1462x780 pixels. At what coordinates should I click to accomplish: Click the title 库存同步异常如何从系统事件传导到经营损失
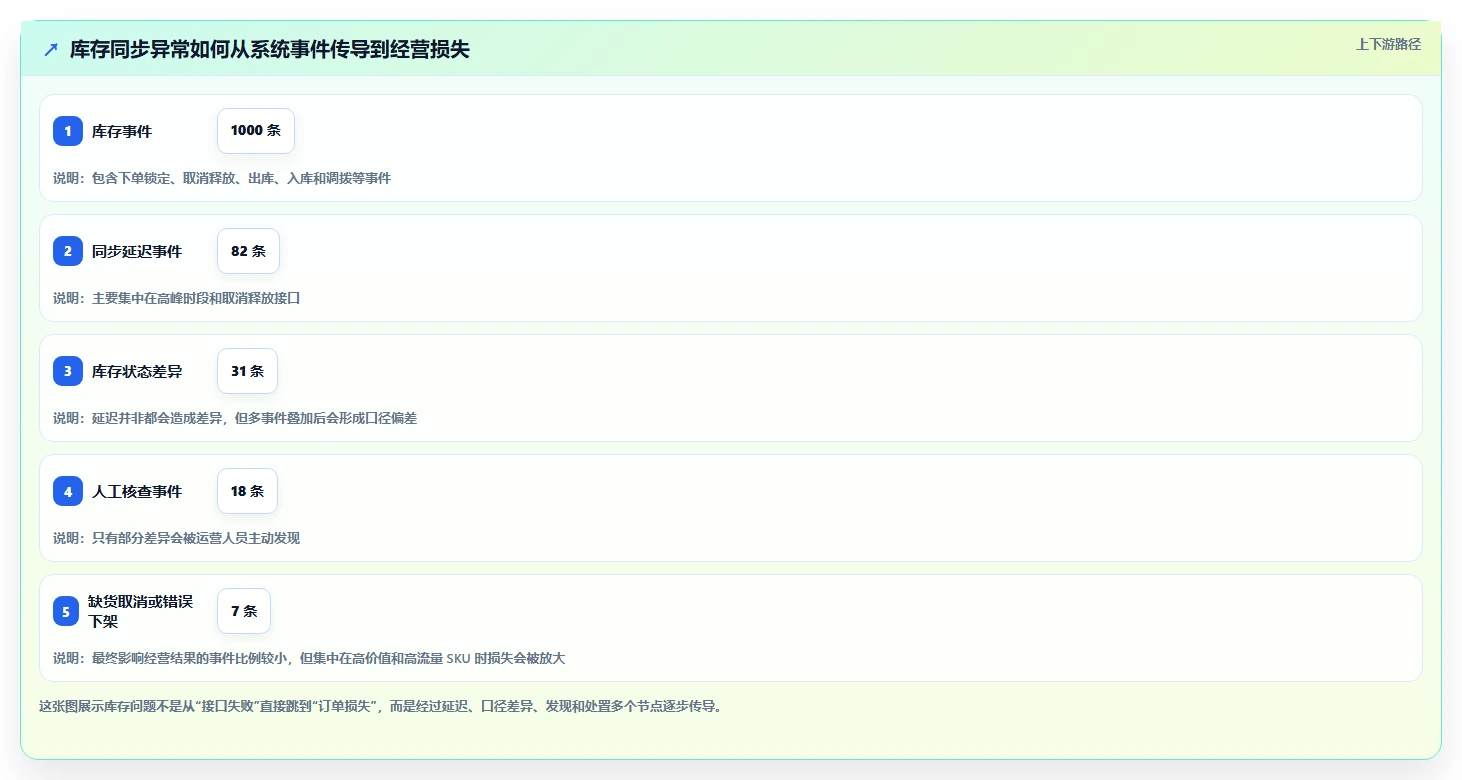click(270, 50)
